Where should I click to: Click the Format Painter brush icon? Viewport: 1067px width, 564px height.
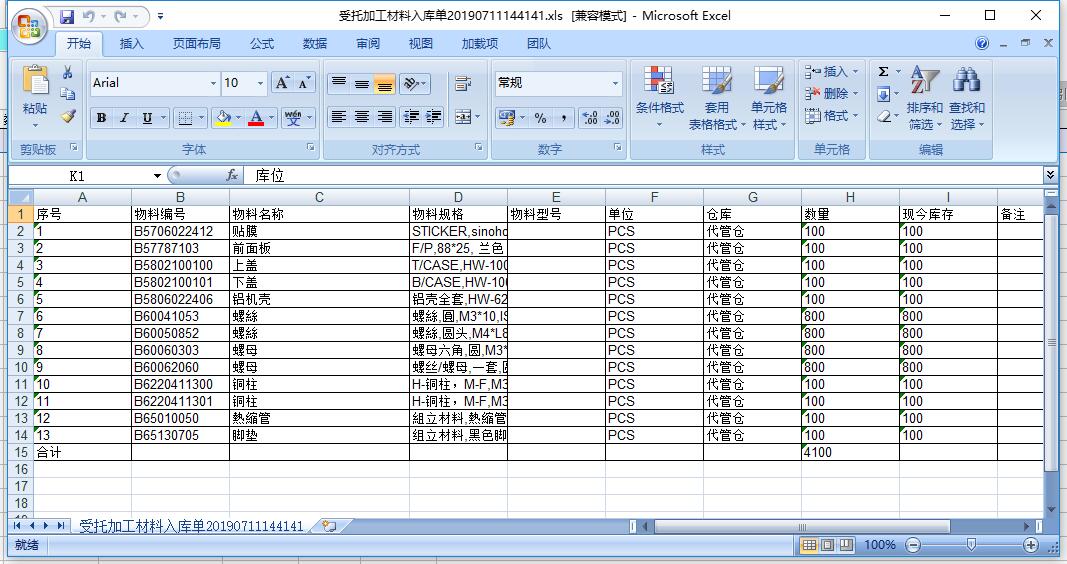pyautogui.click(x=68, y=116)
